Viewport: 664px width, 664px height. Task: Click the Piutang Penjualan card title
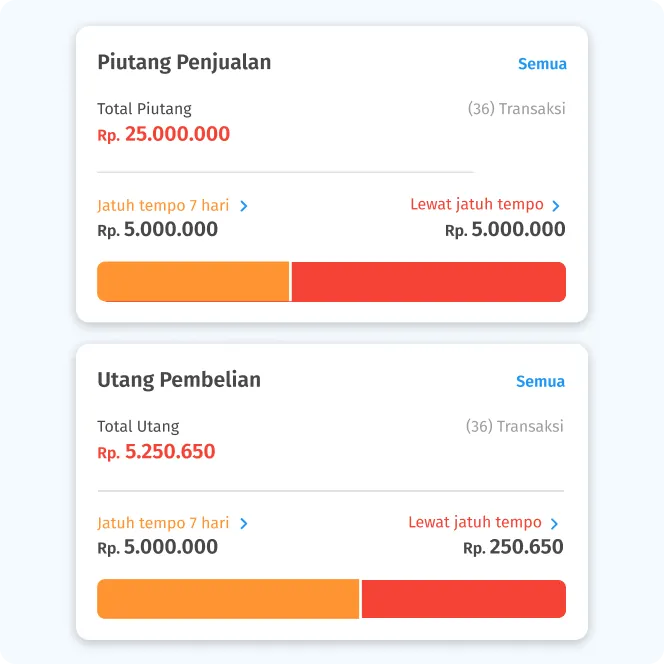coord(184,62)
